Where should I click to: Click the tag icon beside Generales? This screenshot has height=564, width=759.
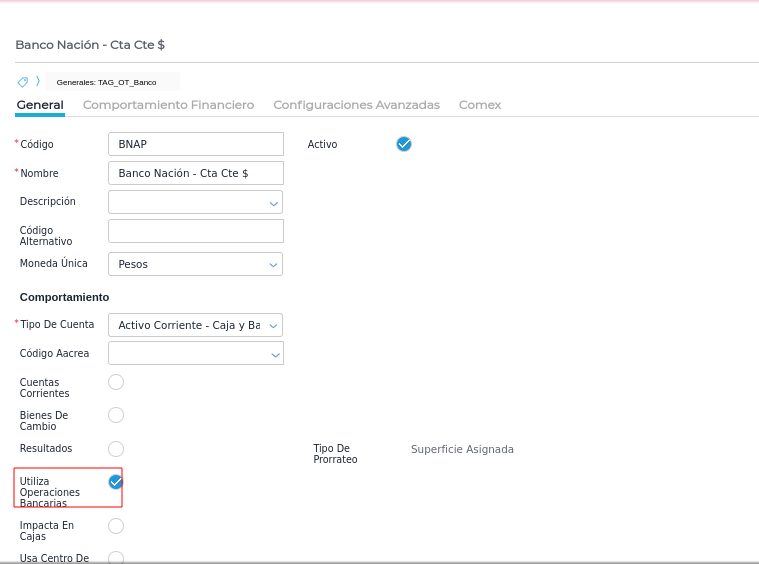pos(22,82)
